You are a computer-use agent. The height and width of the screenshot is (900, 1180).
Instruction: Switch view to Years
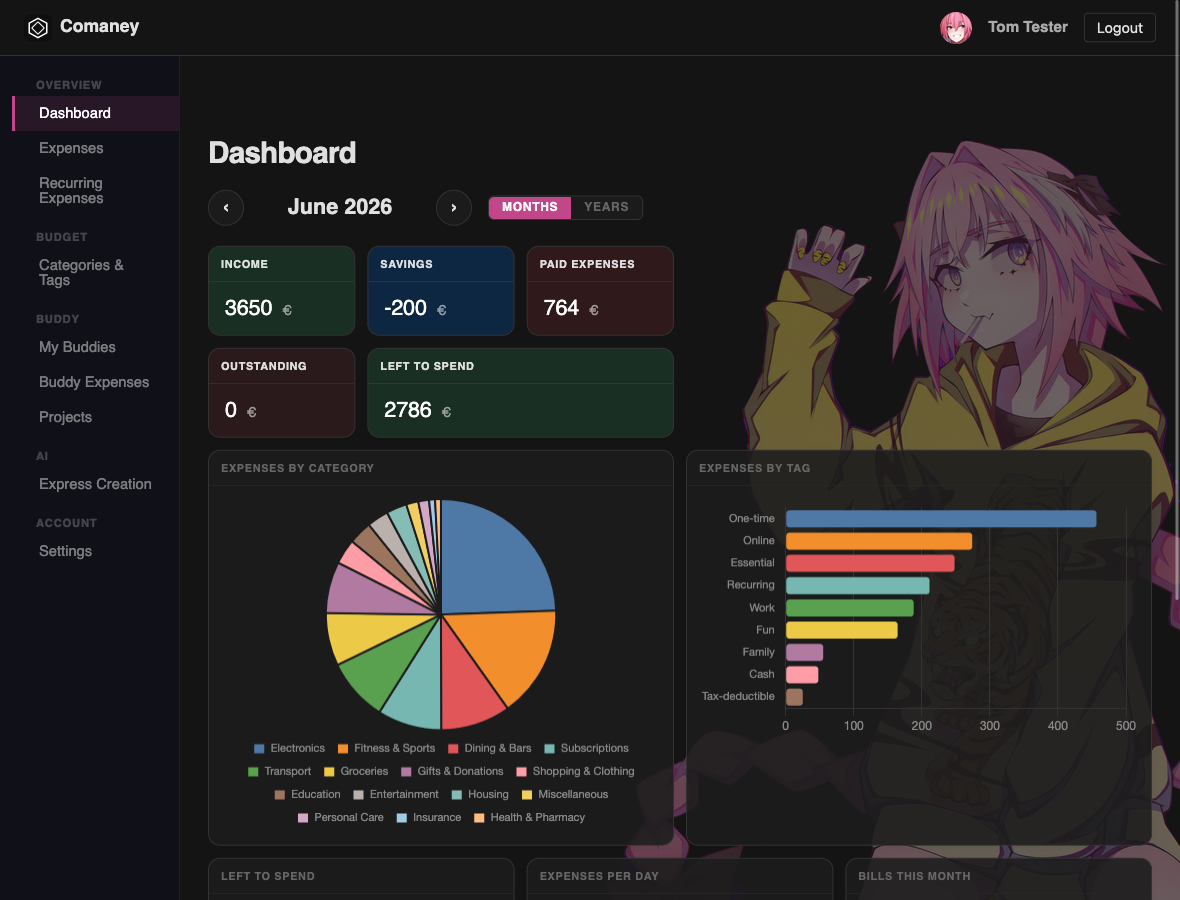(x=607, y=207)
